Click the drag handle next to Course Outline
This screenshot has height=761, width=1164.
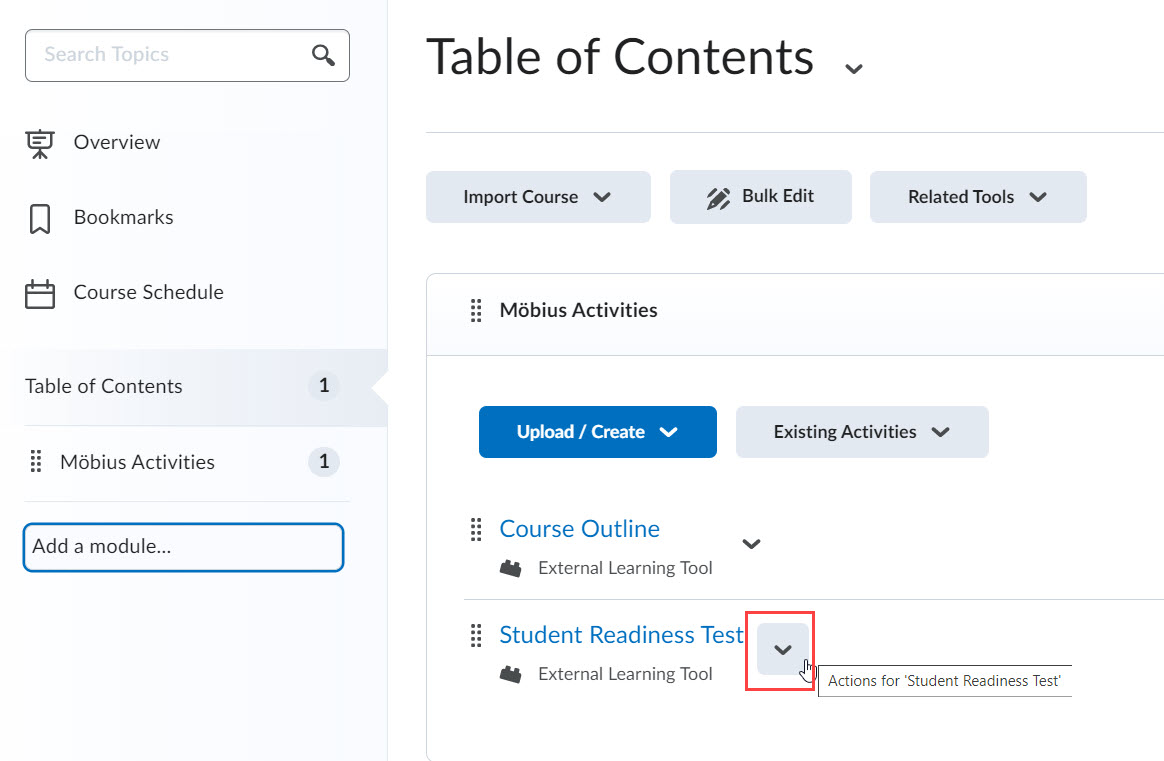pyautogui.click(x=475, y=528)
